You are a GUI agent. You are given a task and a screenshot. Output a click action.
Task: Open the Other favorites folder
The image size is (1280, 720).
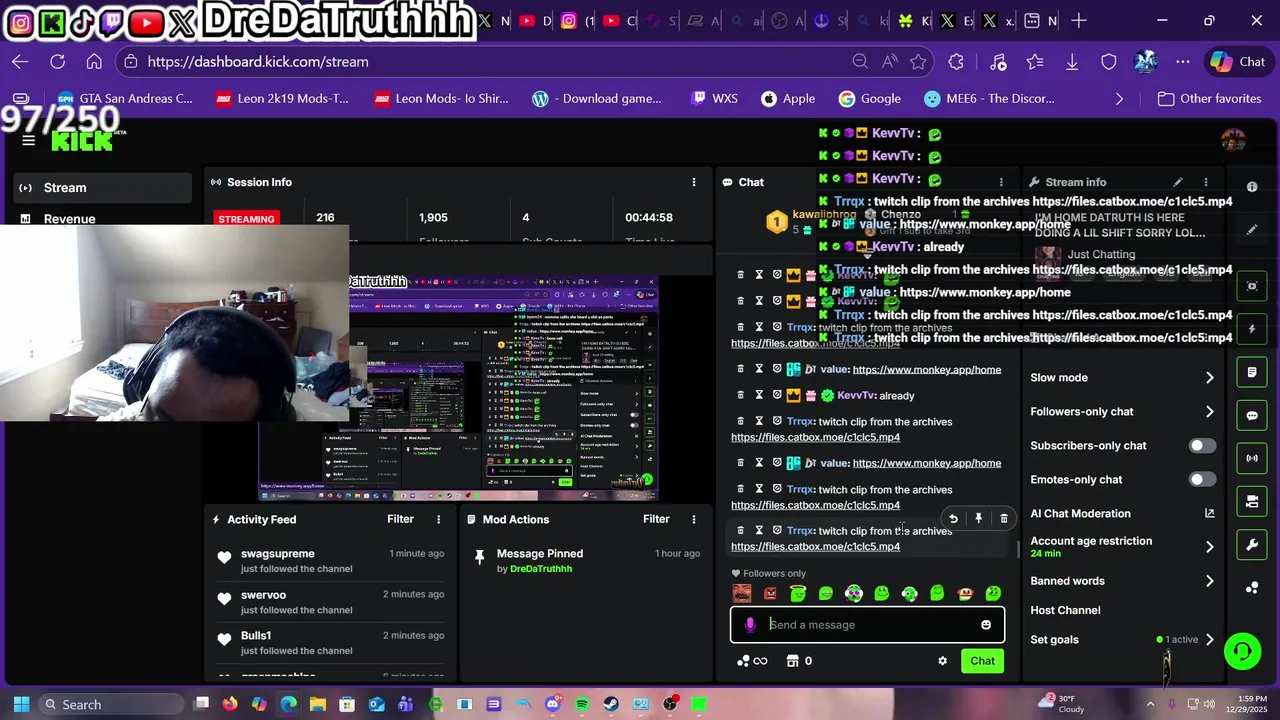click(1209, 99)
